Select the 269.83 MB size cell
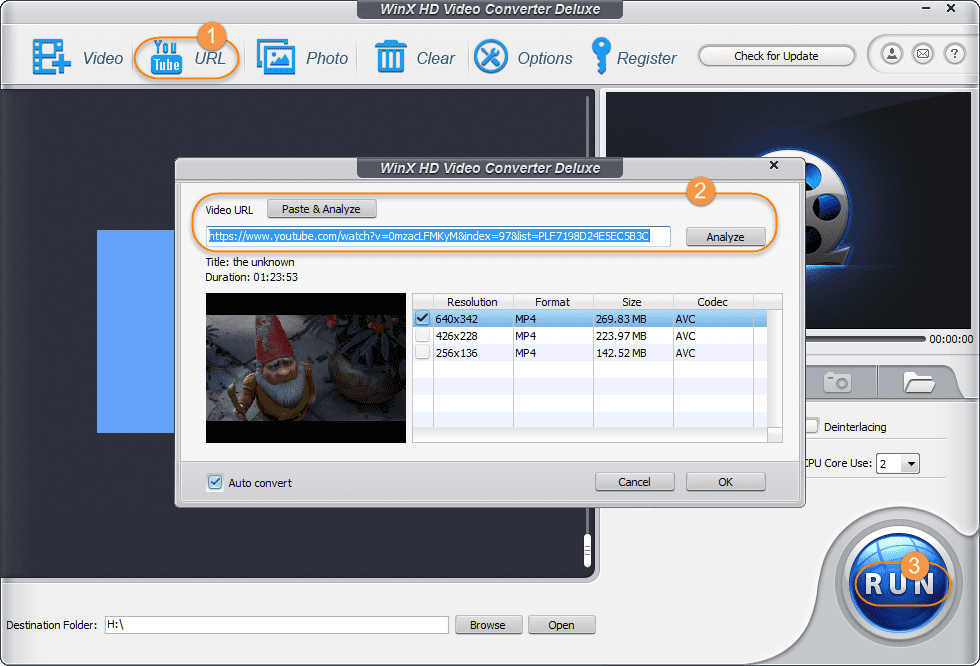The width and height of the screenshot is (980, 666). 632,319
